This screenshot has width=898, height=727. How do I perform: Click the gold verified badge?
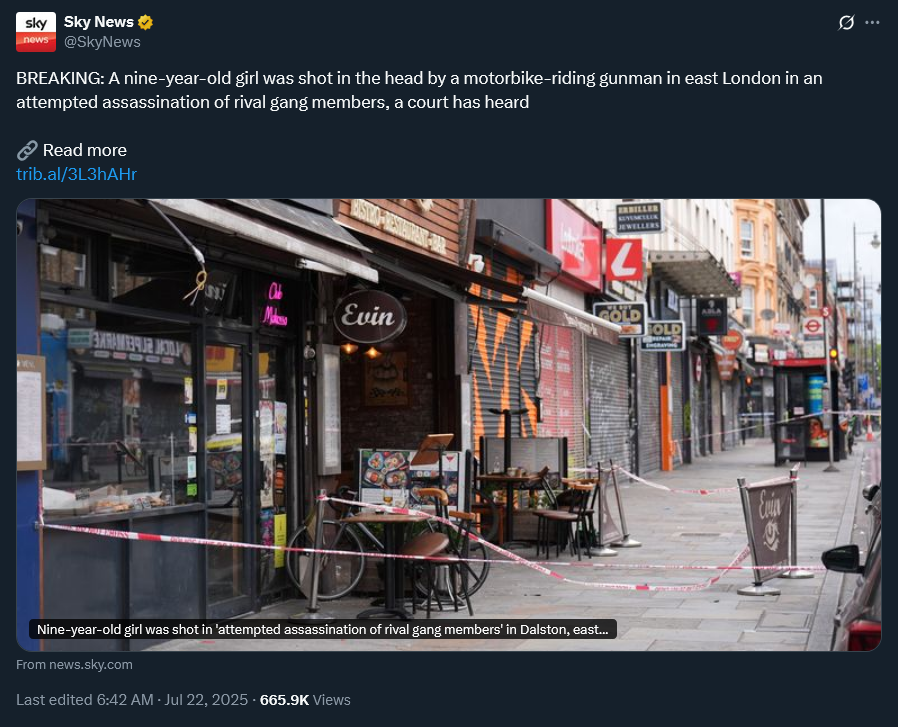(145, 22)
